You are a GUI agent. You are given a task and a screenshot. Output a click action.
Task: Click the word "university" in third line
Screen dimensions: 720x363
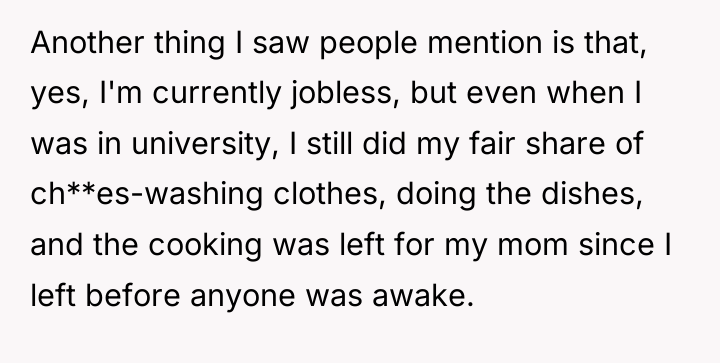click(x=204, y=144)
